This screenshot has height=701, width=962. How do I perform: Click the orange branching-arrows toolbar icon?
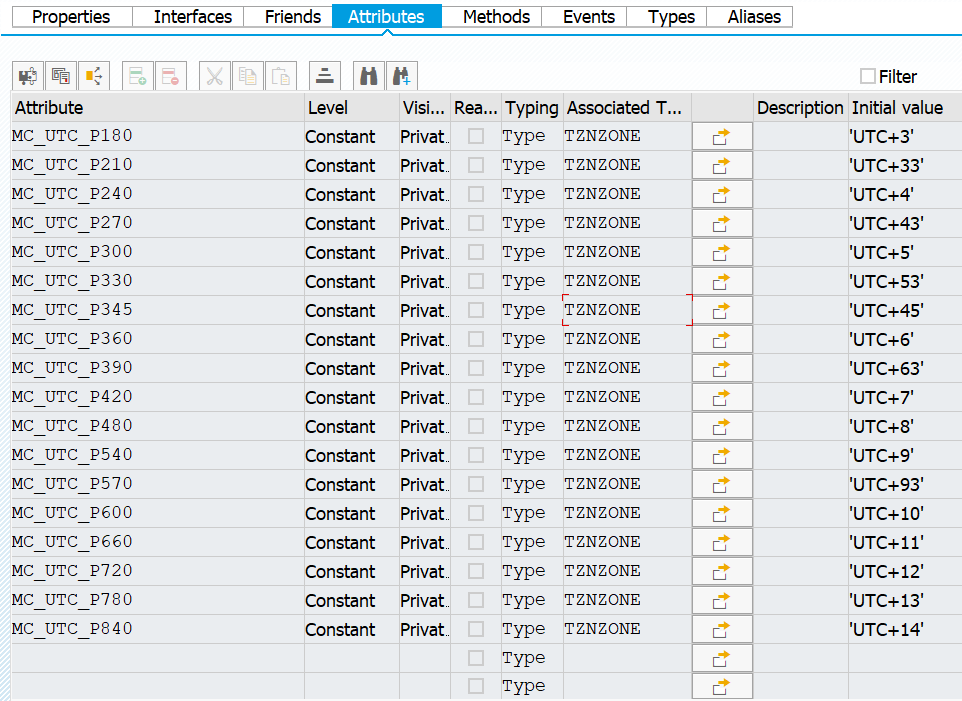click(94, 76)
